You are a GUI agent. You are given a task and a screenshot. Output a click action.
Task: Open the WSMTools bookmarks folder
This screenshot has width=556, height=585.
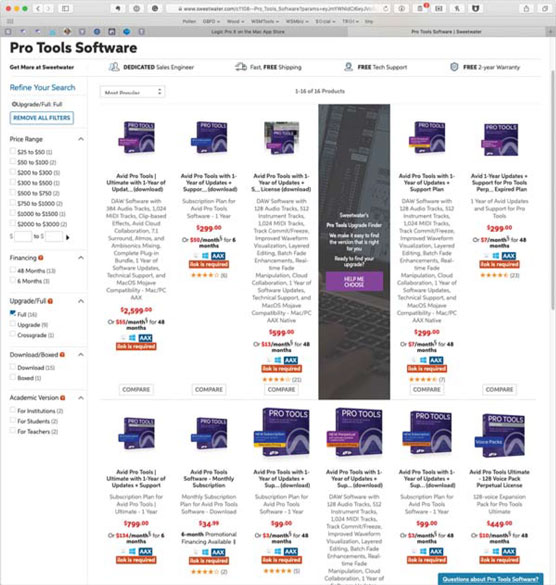click(x=265, y=21)
